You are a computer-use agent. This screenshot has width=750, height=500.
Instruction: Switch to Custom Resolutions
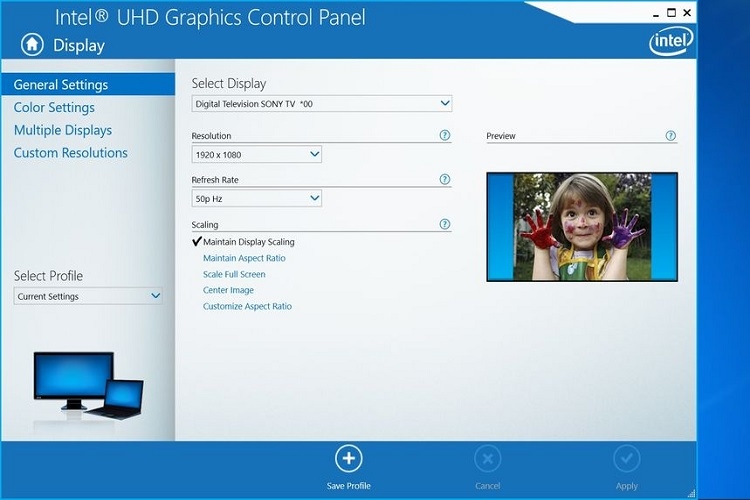click(x=70, y=153)
